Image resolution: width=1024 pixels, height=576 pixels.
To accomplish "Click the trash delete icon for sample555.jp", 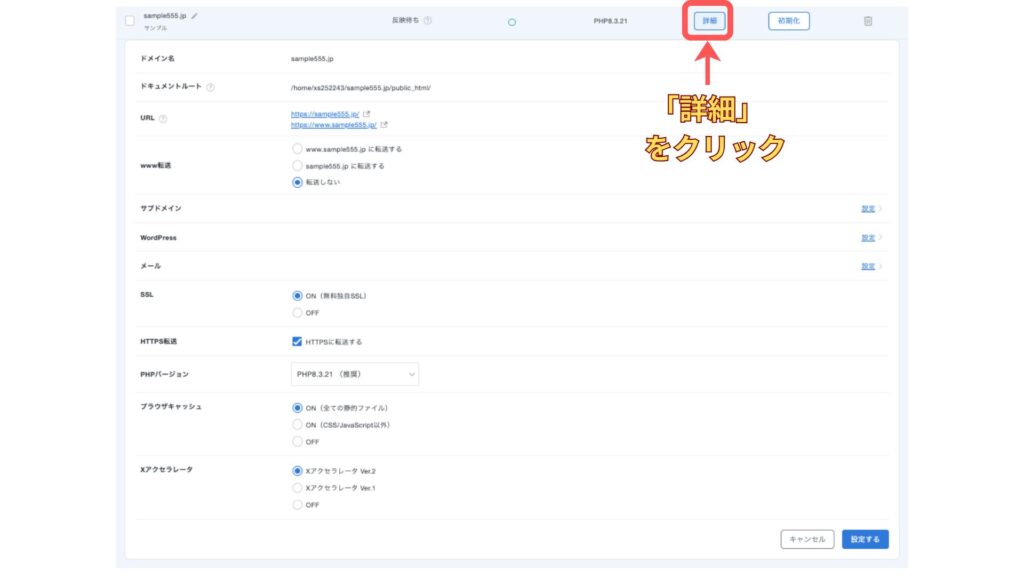I will tap(868, 21).
